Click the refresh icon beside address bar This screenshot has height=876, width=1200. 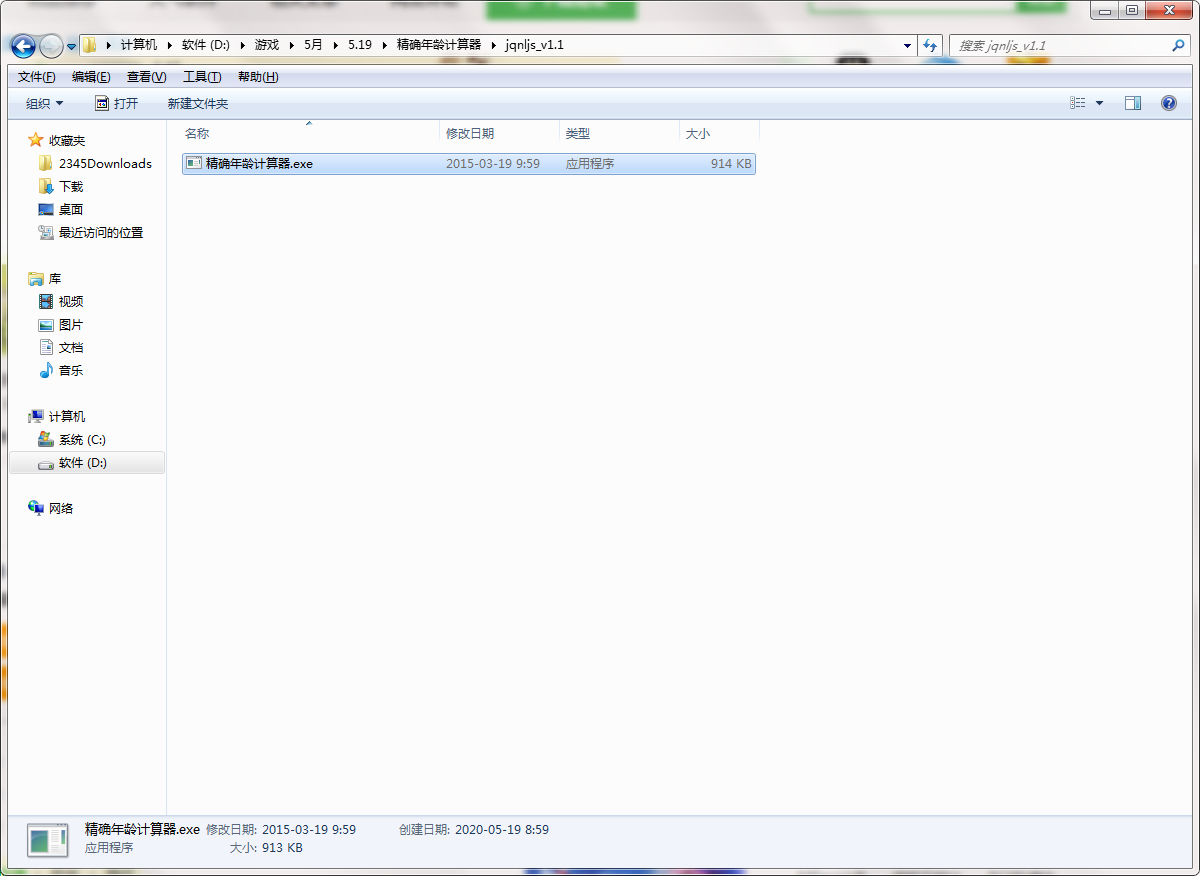click(931, 46)
